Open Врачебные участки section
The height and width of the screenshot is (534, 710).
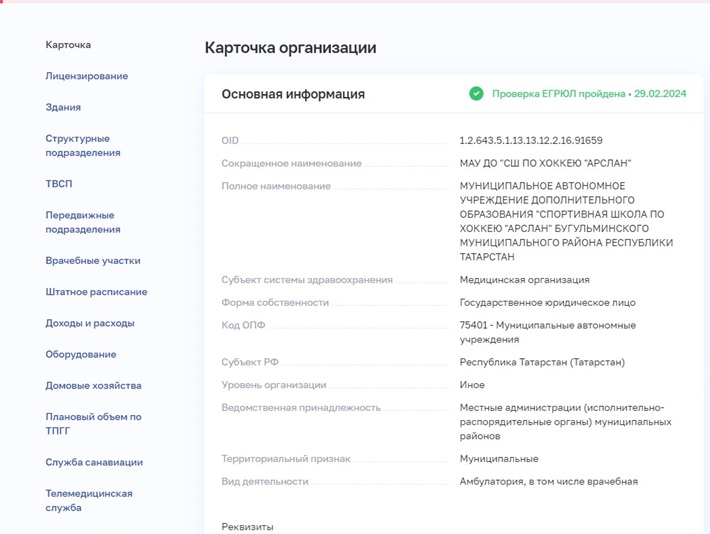pos(92,261)
